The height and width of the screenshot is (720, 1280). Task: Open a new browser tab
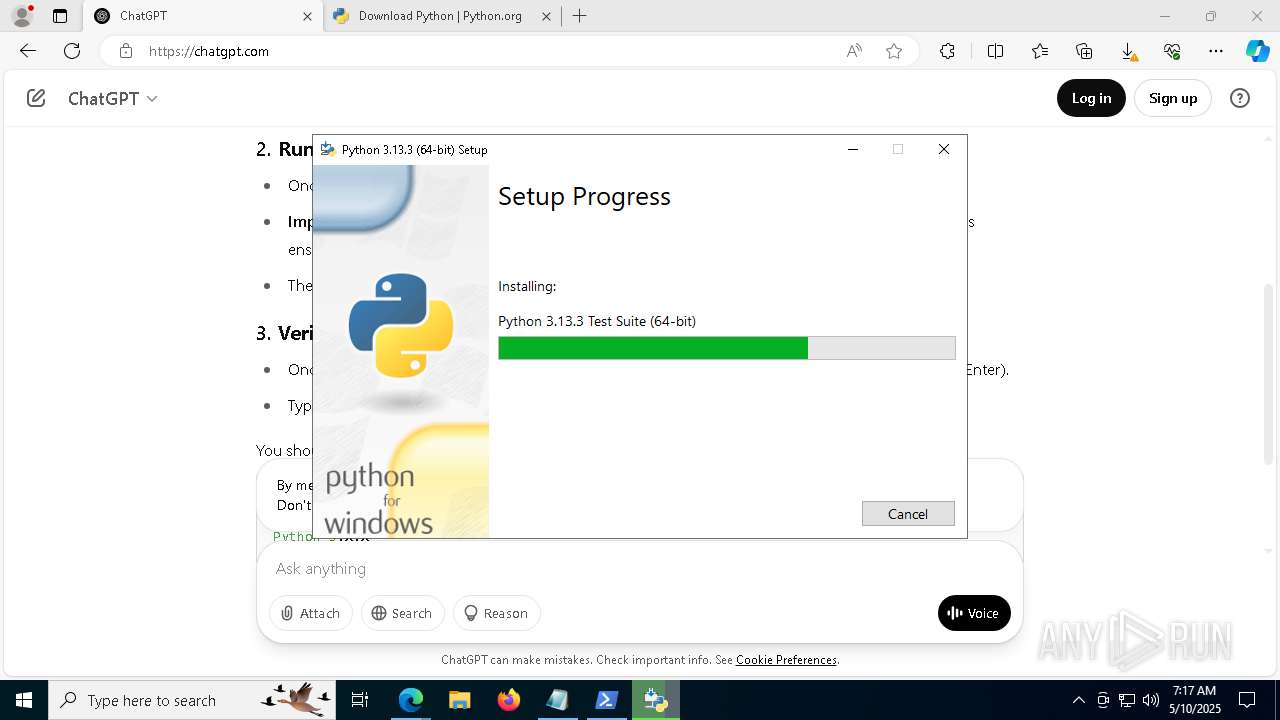coord(580,16)
